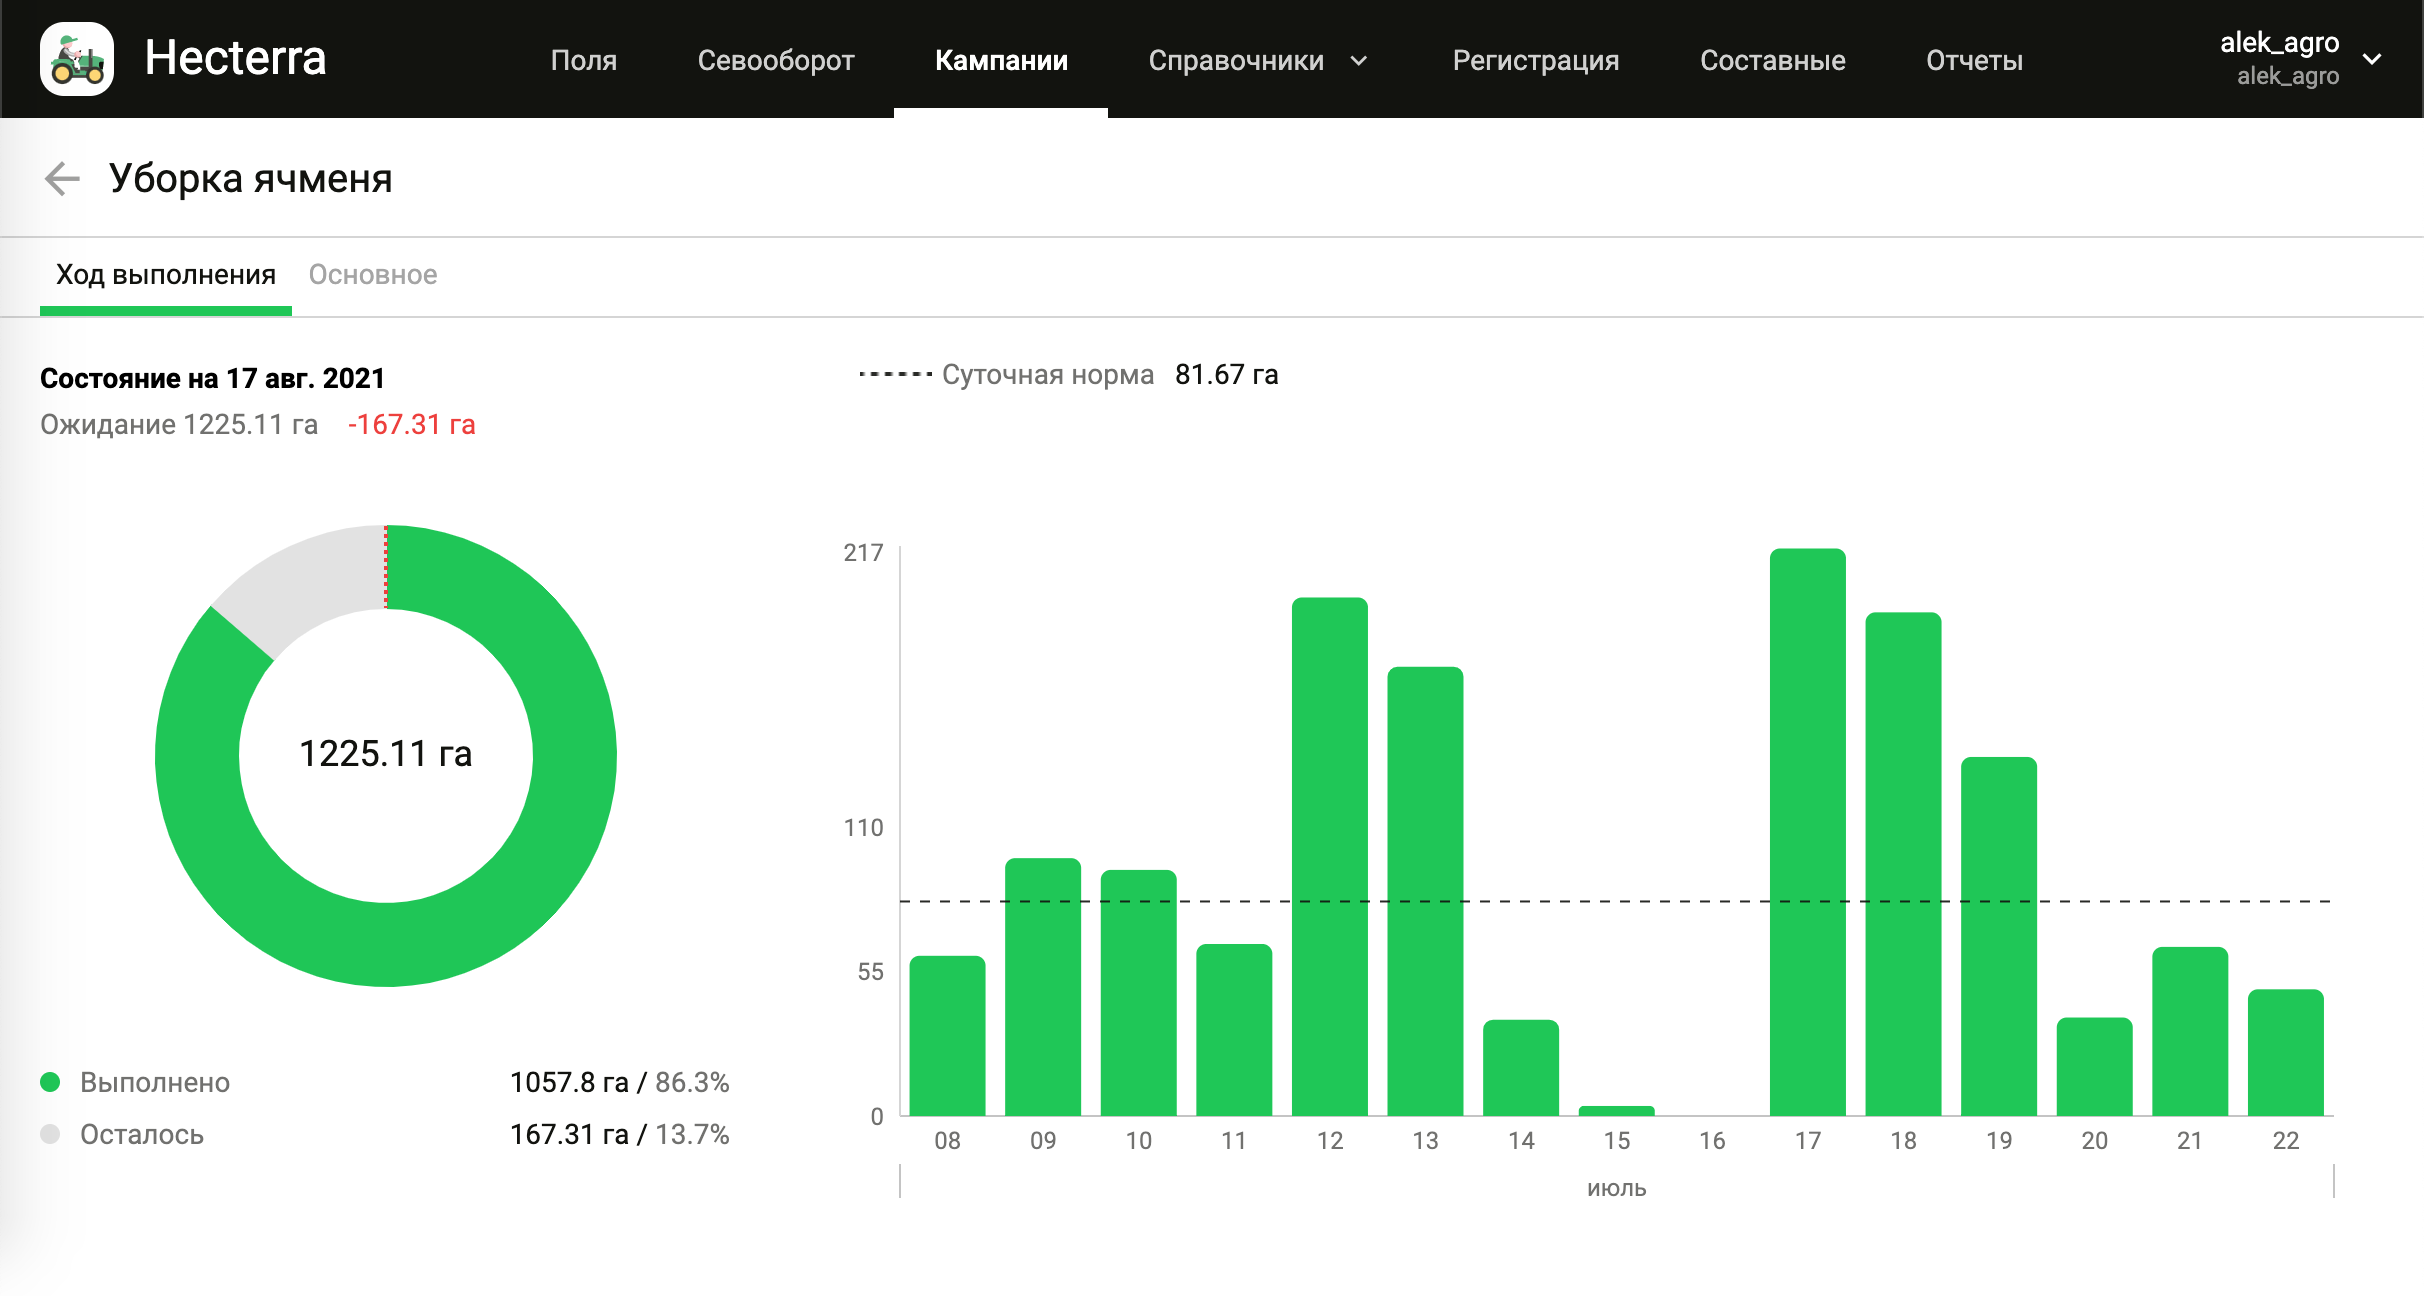This screenshot has height=1296, width=2424.
Task: Switch to the Основное tab
Action: (372, 275)
